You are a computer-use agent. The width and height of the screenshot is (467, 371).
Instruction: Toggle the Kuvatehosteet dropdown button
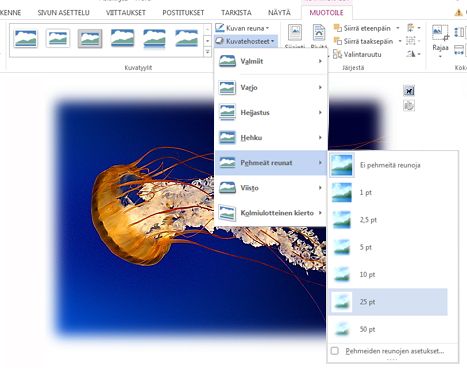point(245,41)
